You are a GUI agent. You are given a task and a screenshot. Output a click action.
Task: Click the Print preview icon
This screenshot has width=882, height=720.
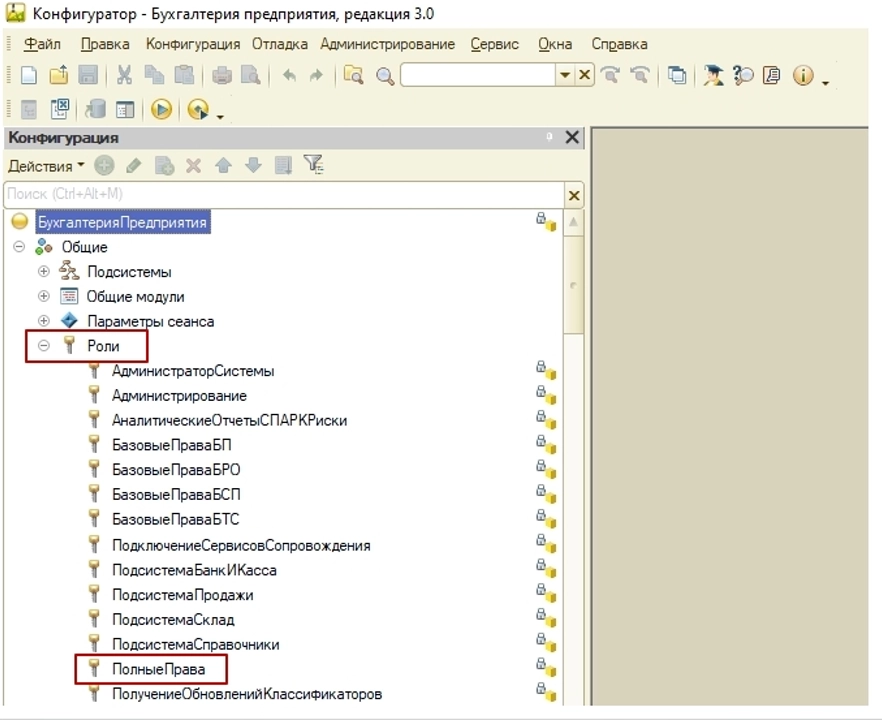point(250,75)
